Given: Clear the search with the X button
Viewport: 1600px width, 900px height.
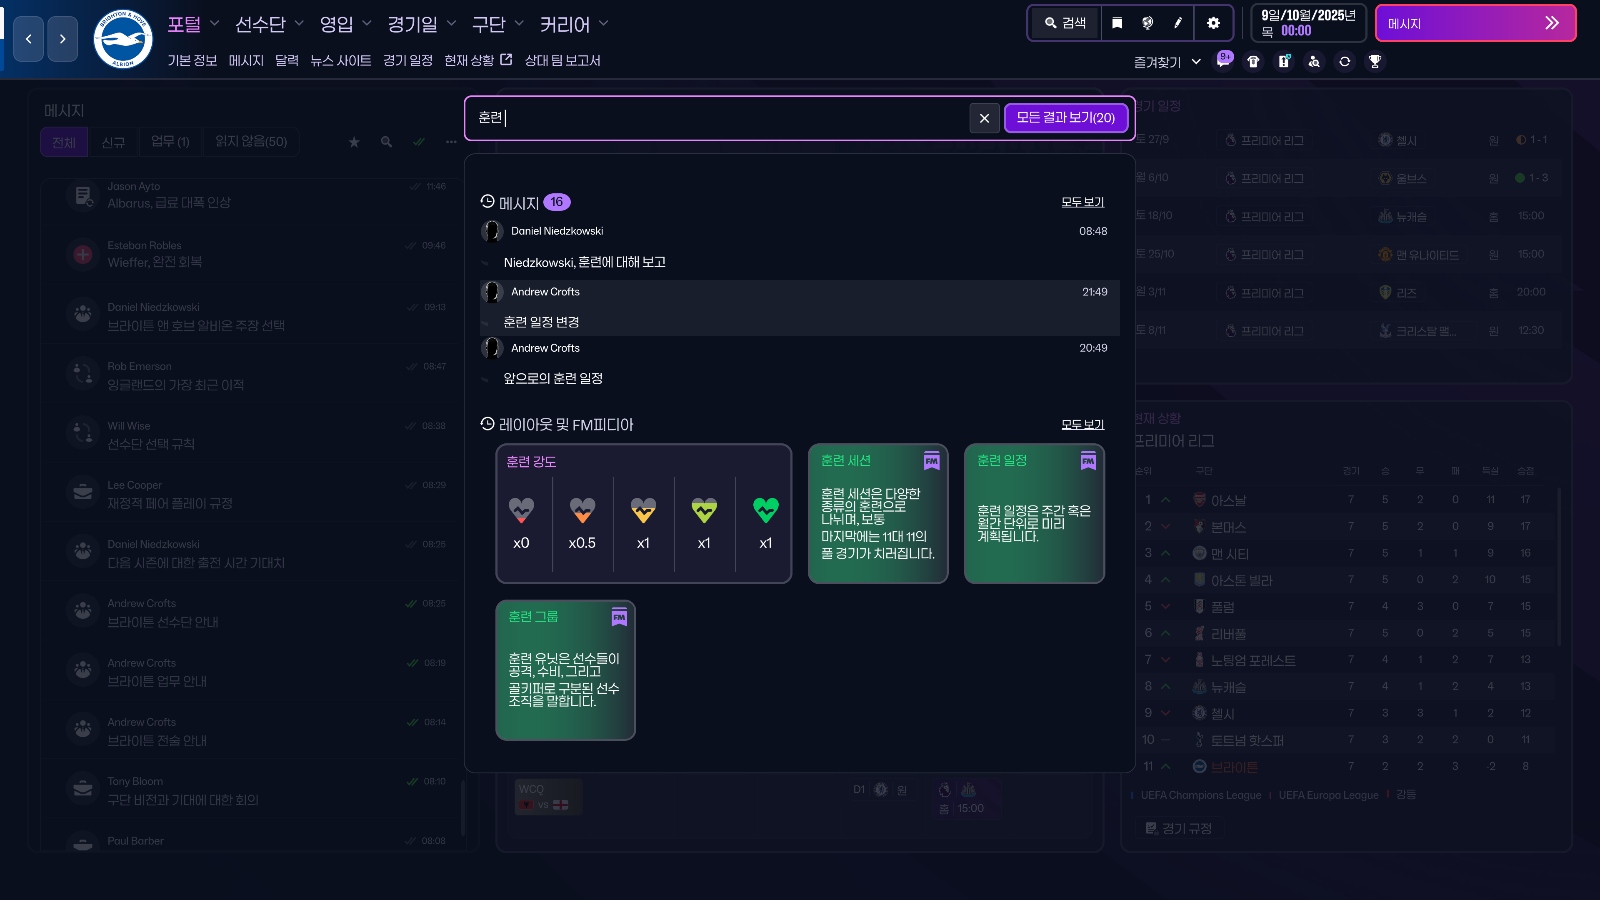Looking at the screenshot, I should pos(984,118).
